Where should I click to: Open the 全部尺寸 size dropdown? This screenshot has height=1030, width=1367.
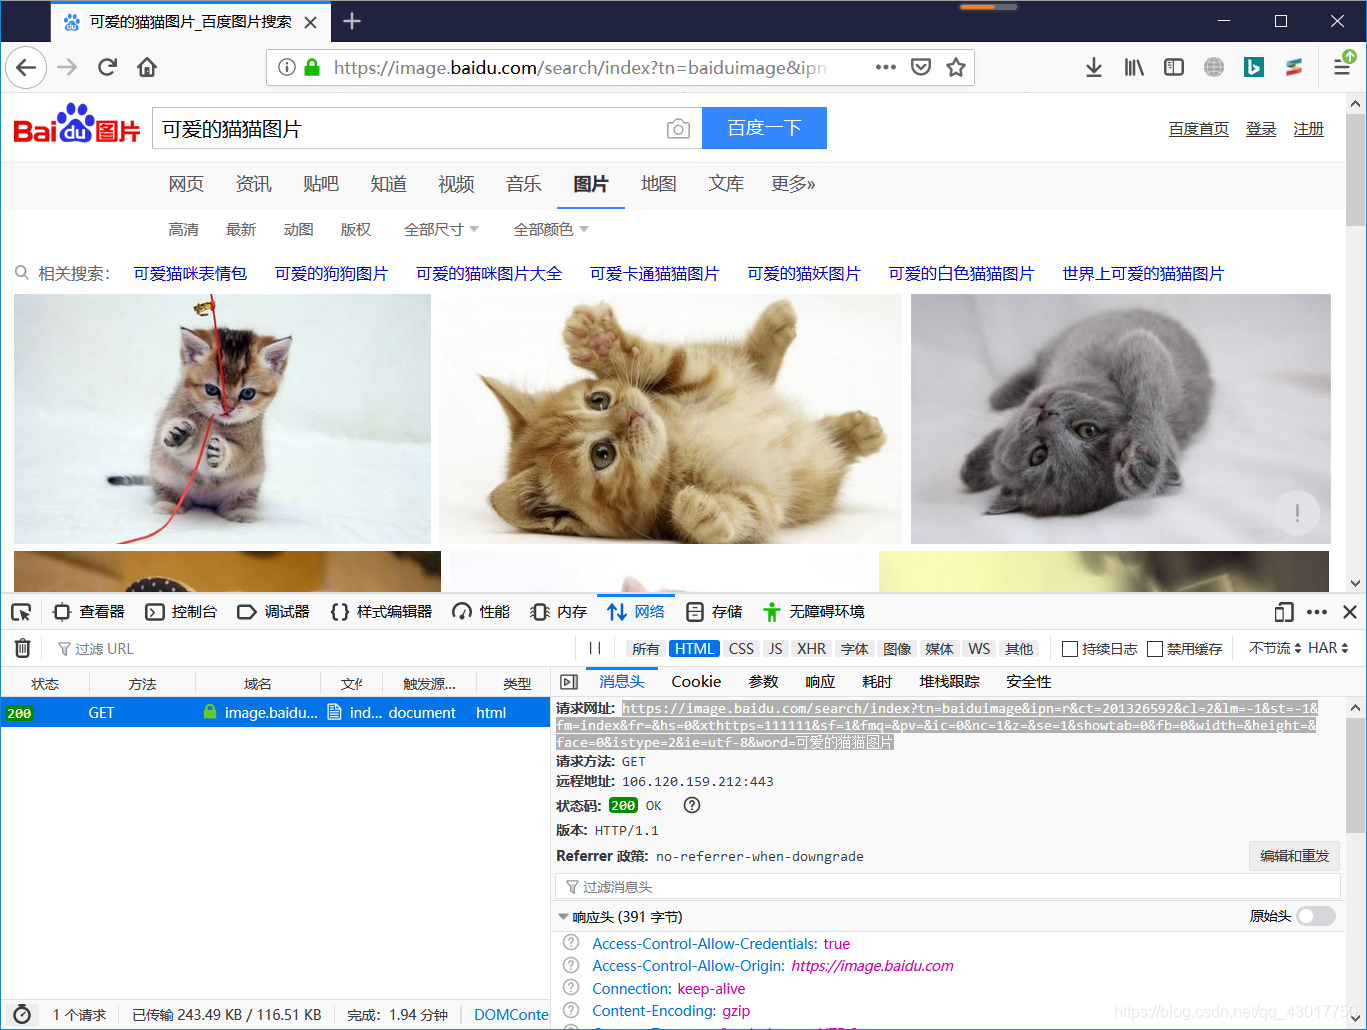(x=441, y=229)
